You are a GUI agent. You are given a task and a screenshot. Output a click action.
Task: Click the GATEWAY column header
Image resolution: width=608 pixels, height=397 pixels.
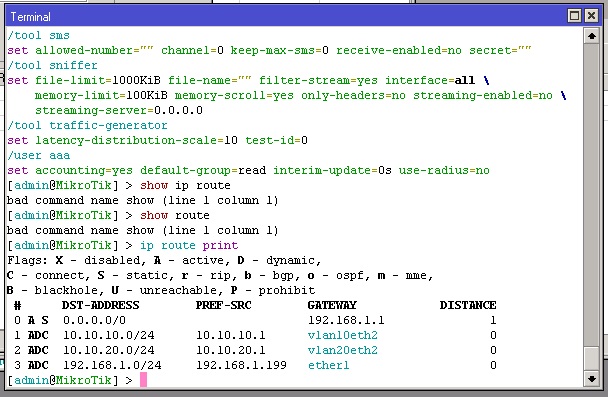click(332, 305)
